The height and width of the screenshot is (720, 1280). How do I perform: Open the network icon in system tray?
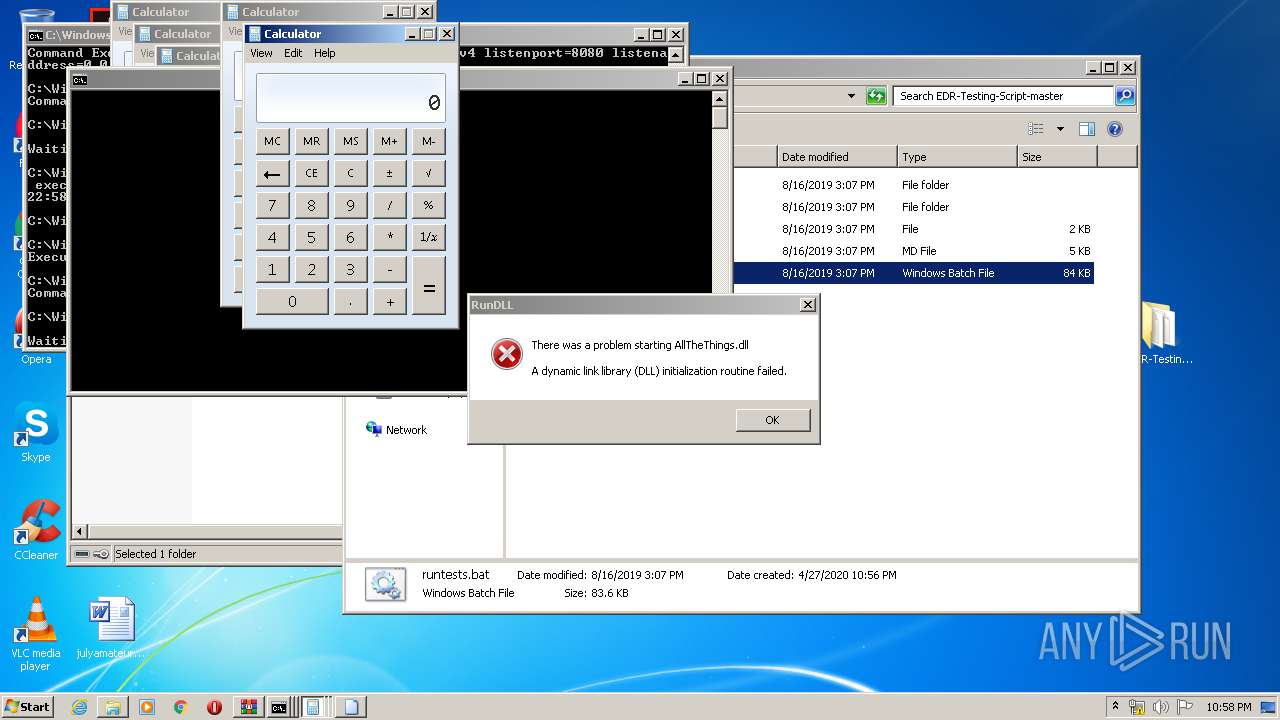pos(1137,707)
